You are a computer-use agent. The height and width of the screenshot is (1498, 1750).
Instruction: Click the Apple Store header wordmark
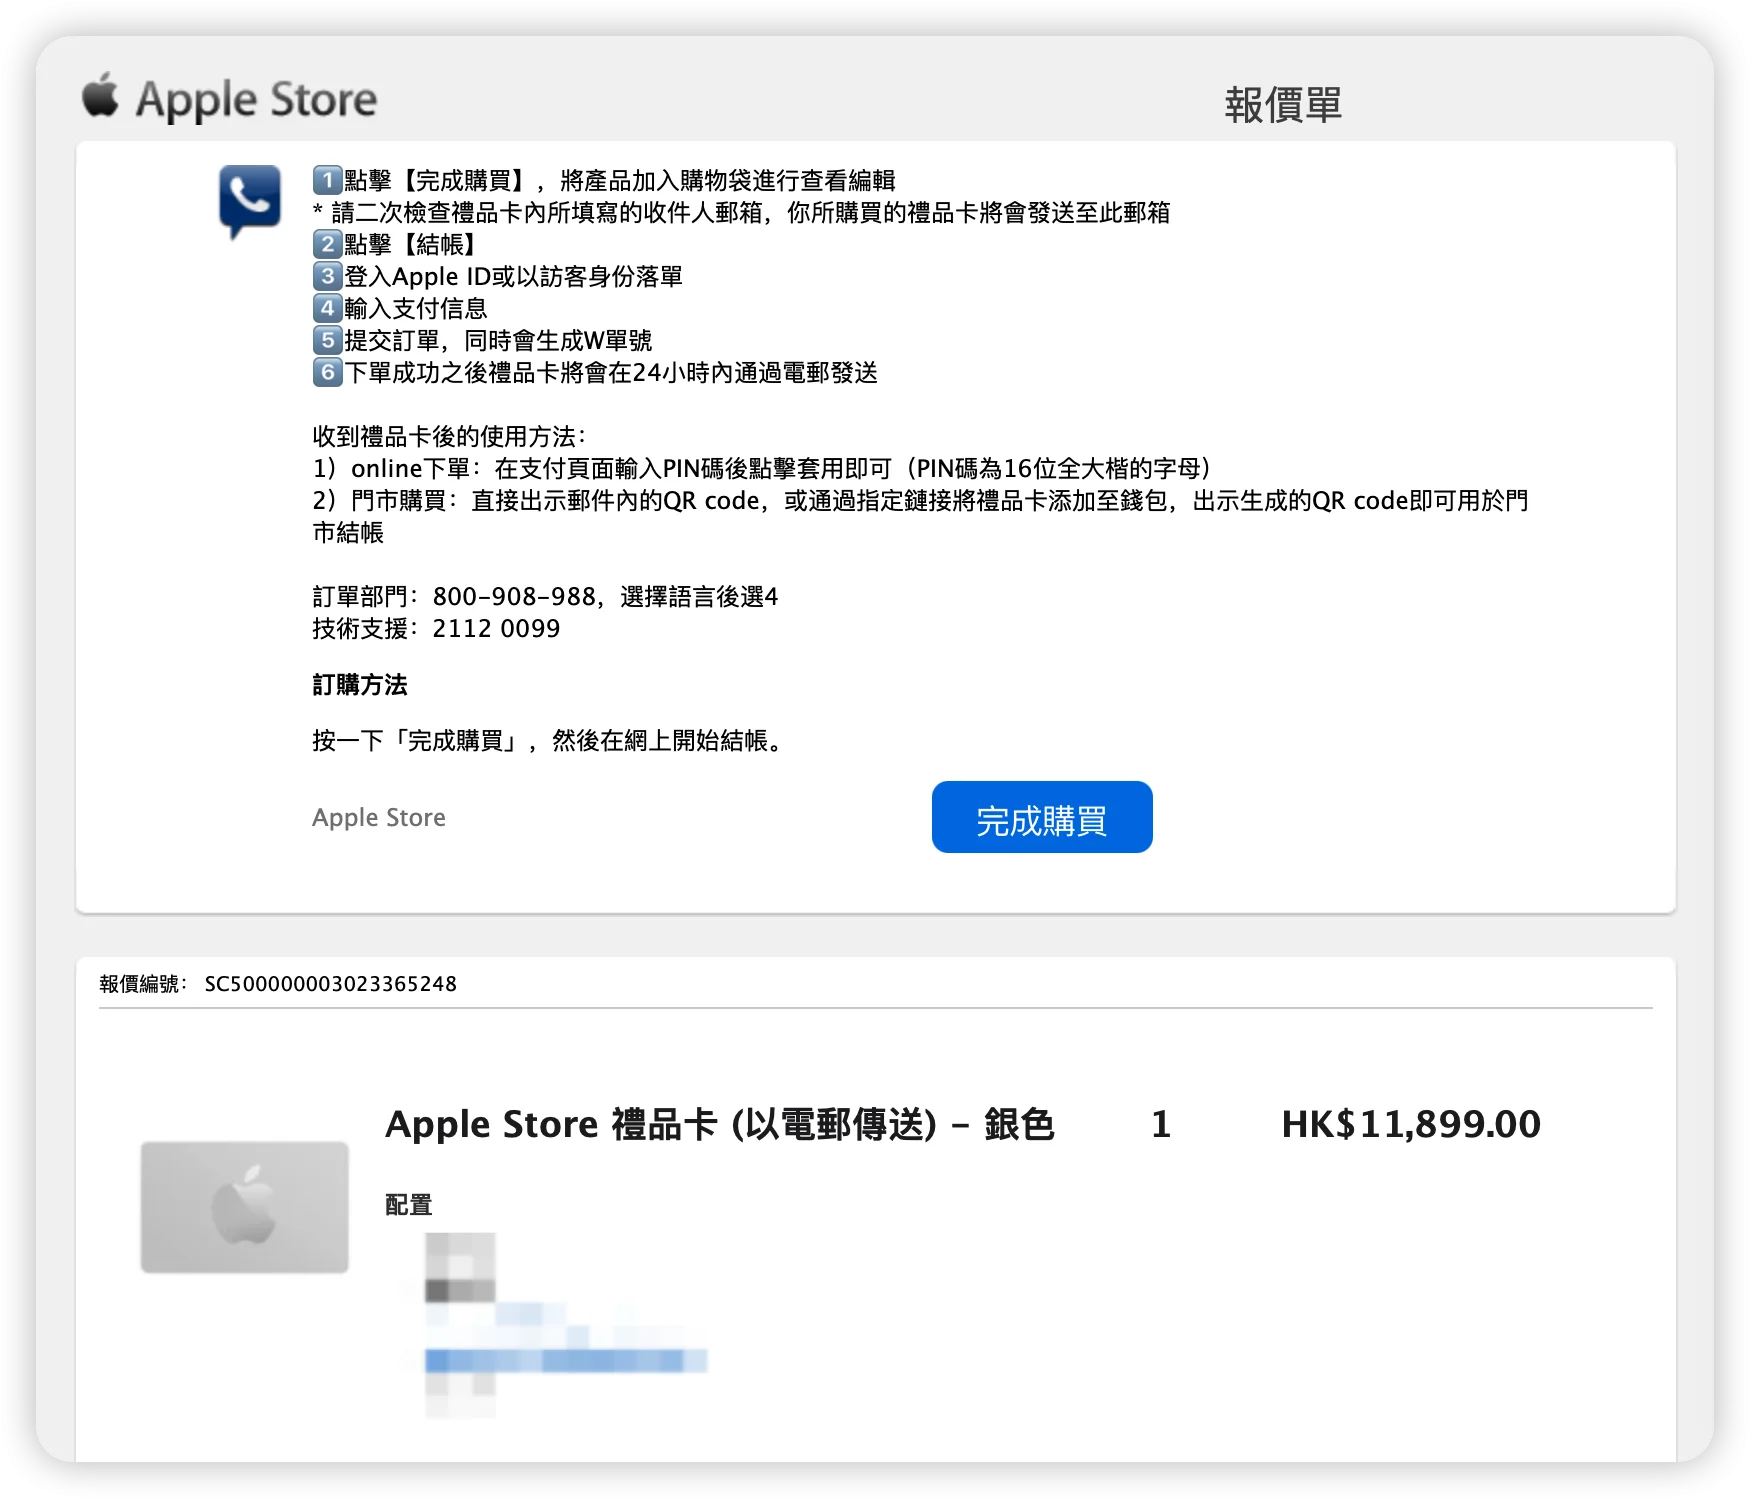(257, 99)
